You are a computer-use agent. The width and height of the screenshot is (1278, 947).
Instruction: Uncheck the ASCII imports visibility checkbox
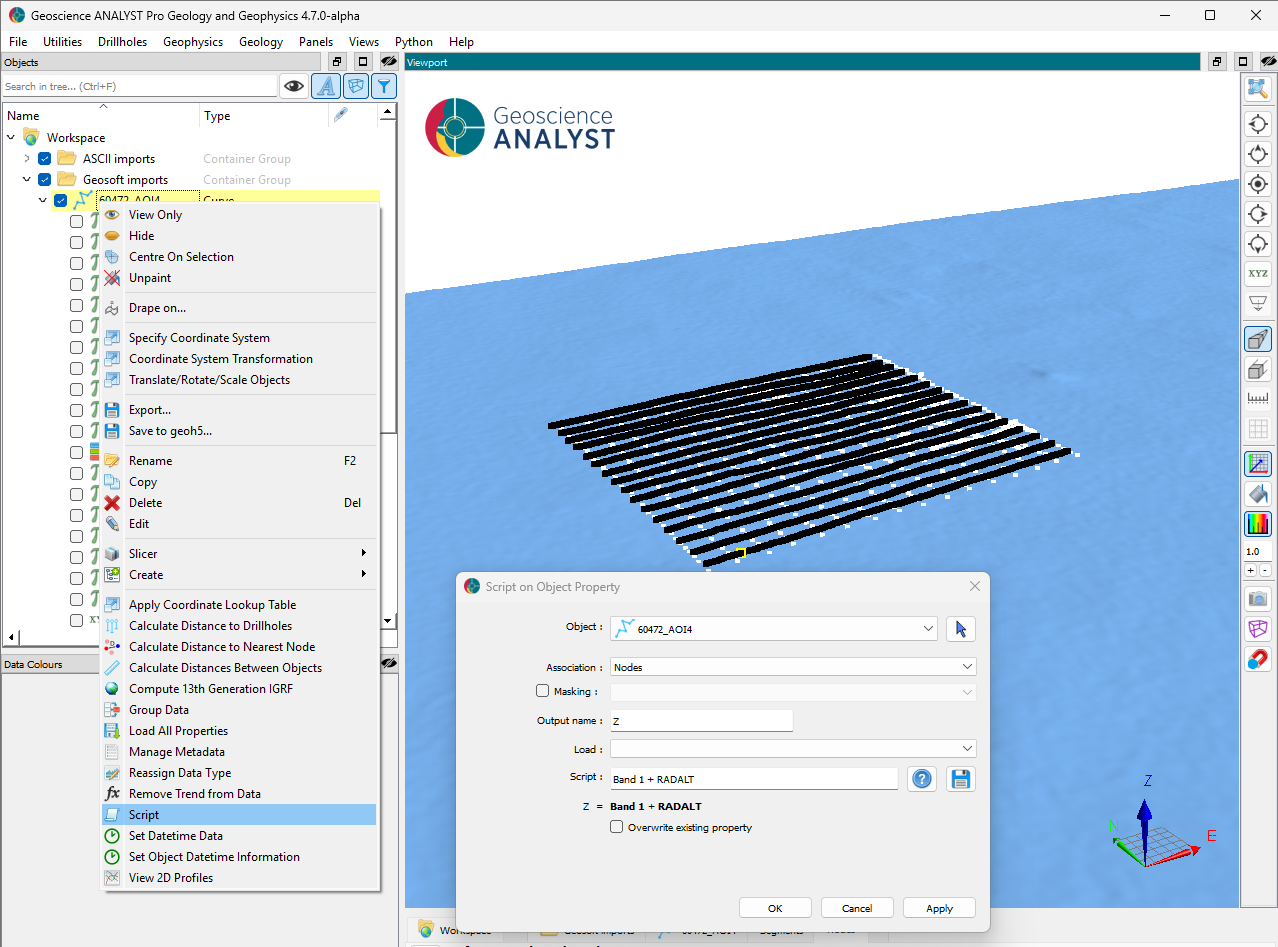(45, 159)
